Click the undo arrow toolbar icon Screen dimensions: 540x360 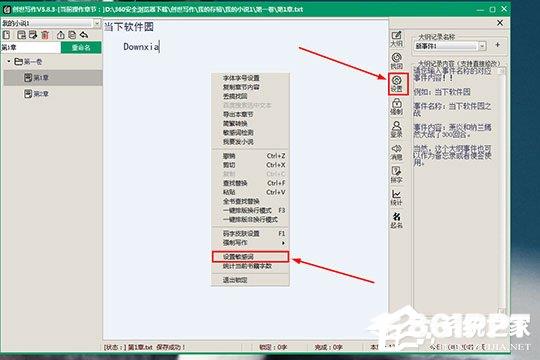click(x=84, y=35)
